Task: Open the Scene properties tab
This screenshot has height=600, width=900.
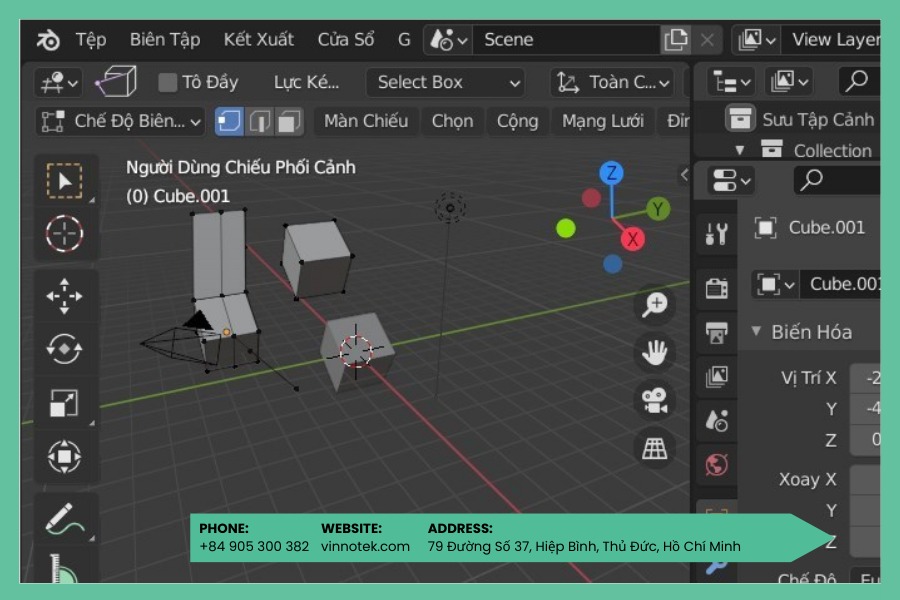Action: pyautogui.click(x=716, y=421)
